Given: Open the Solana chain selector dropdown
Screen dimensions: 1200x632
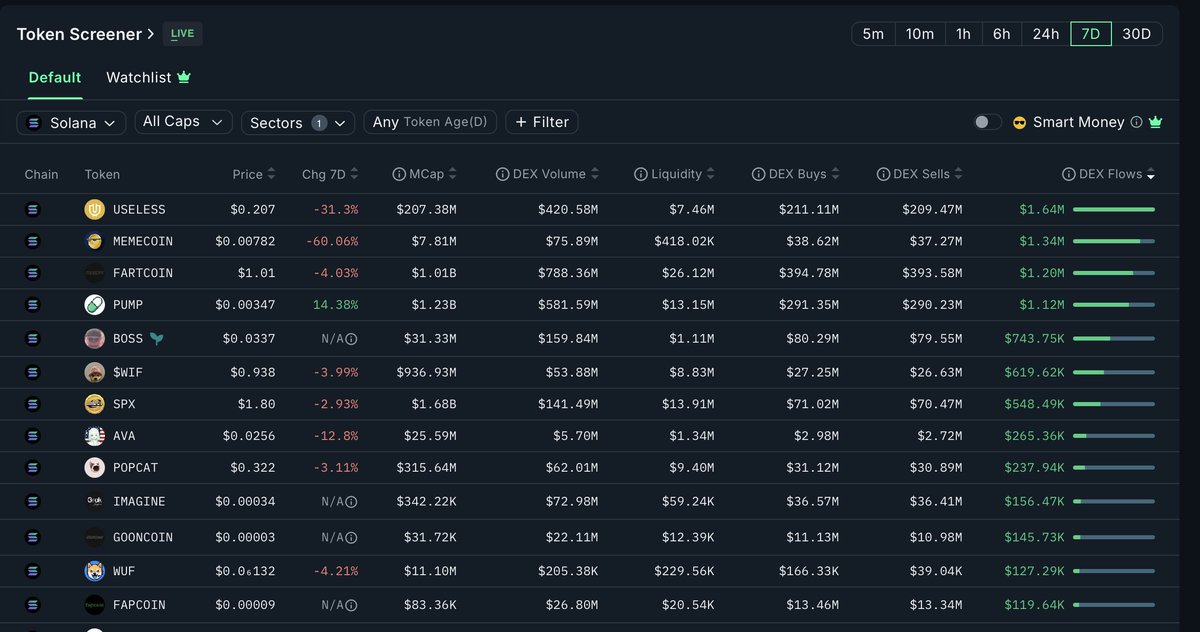Looking at the screenshot, I should click(70, 122).
